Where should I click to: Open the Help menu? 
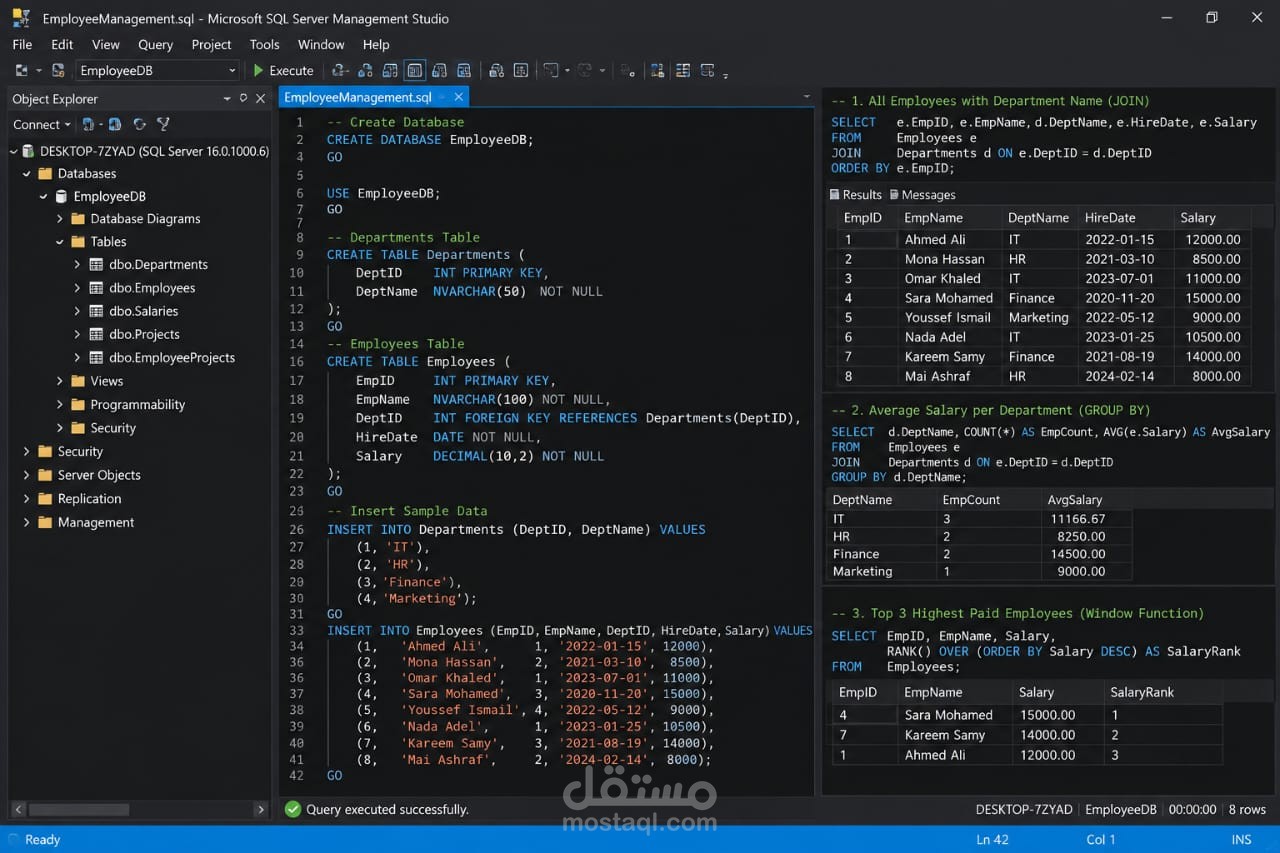tap(376, 45)
